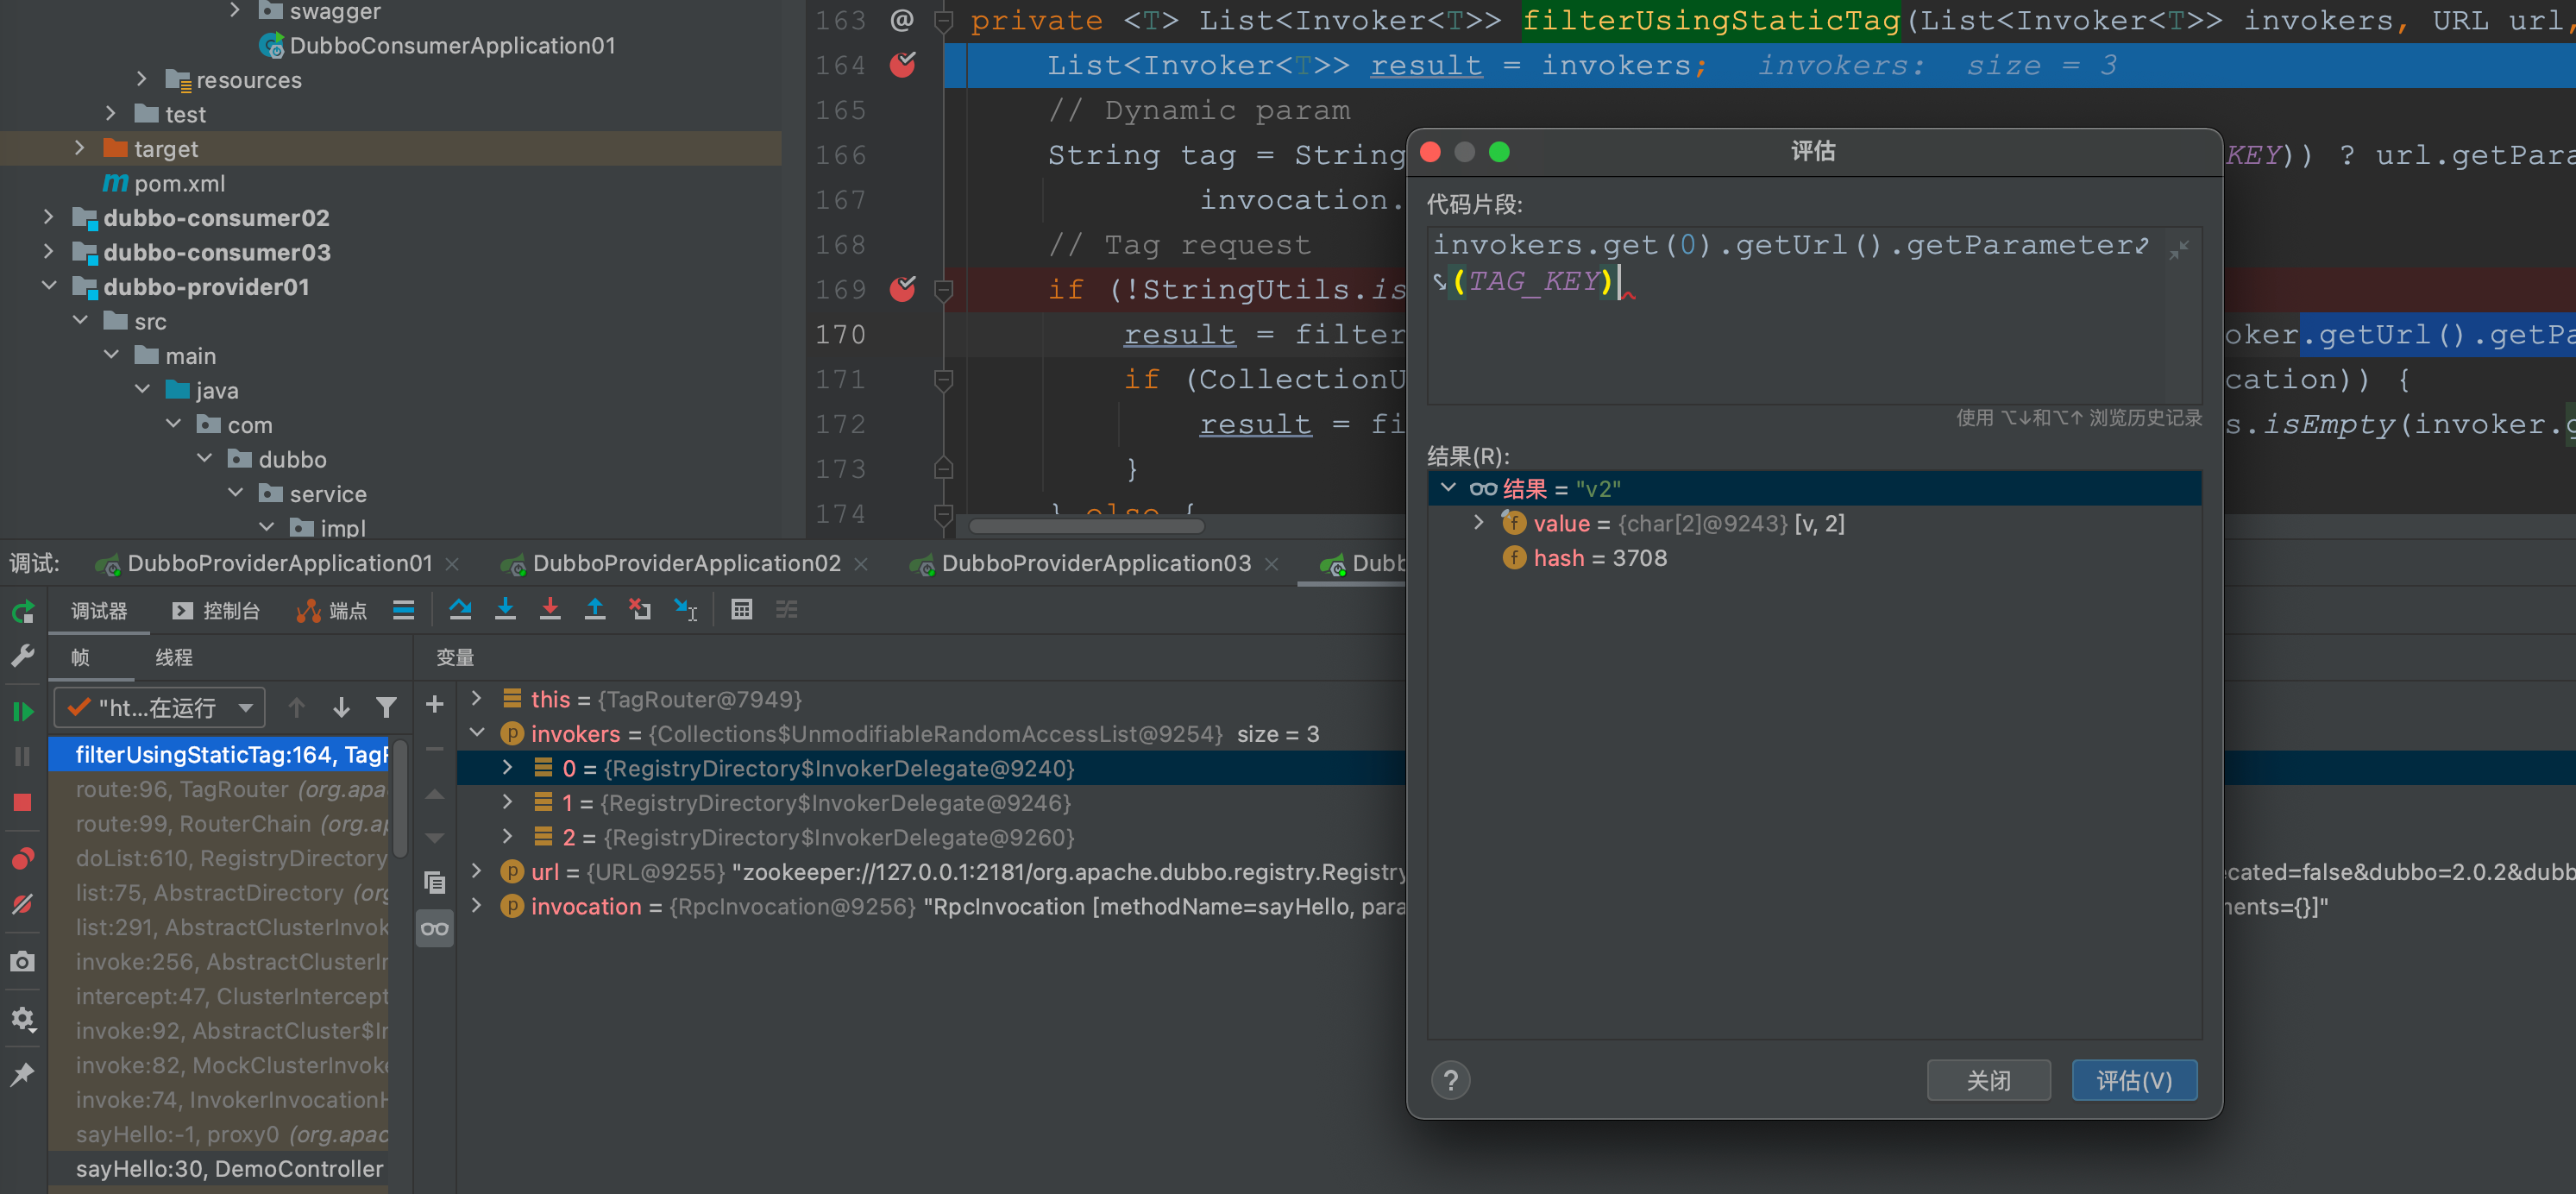Collapse expression field in evaluate dialog

(x=2179, y=250)
